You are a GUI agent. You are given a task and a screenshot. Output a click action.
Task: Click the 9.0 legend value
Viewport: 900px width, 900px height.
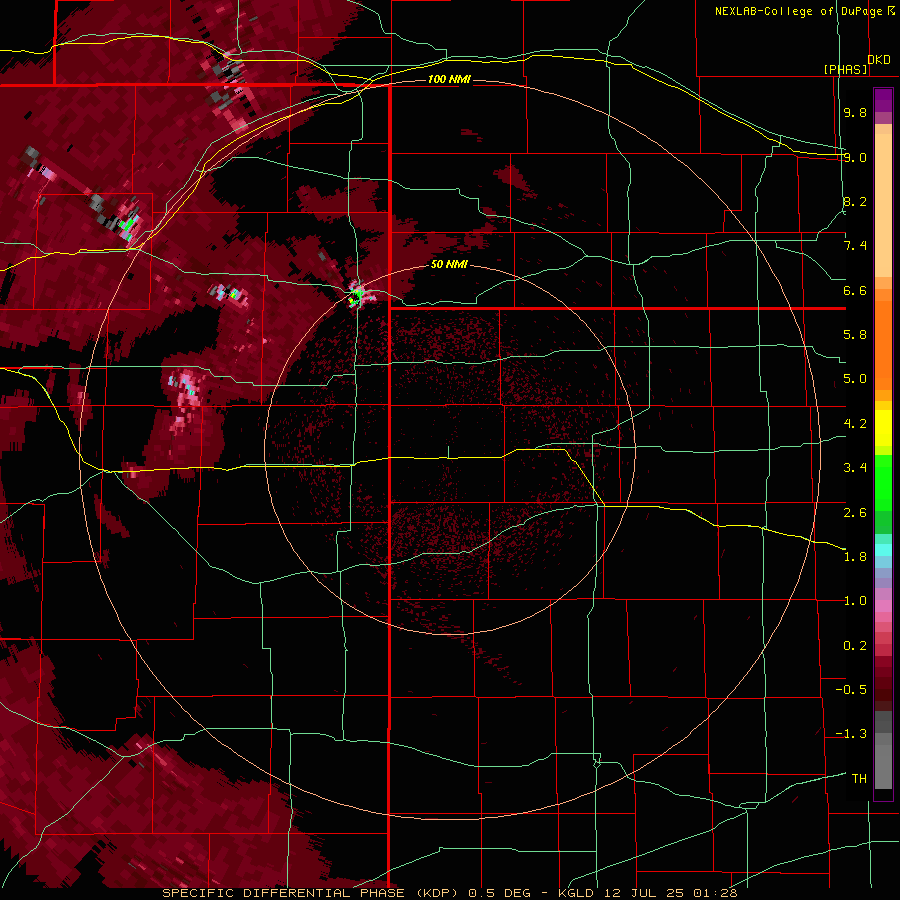(855, 157)
